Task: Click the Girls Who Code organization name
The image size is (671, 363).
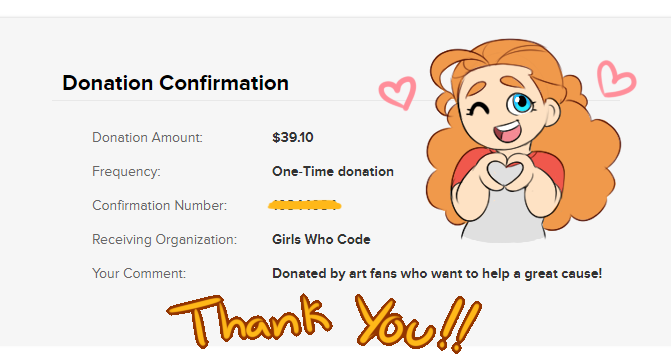Action: (321, 239)
